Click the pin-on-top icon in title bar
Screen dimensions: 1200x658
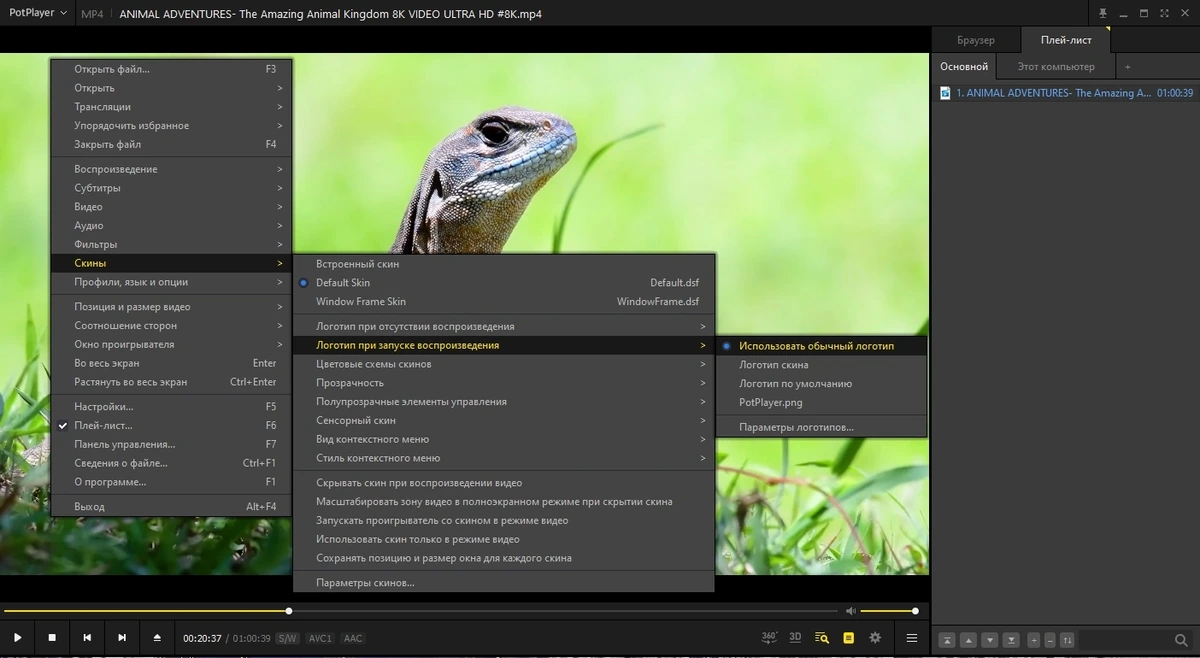coord(1102,13)
